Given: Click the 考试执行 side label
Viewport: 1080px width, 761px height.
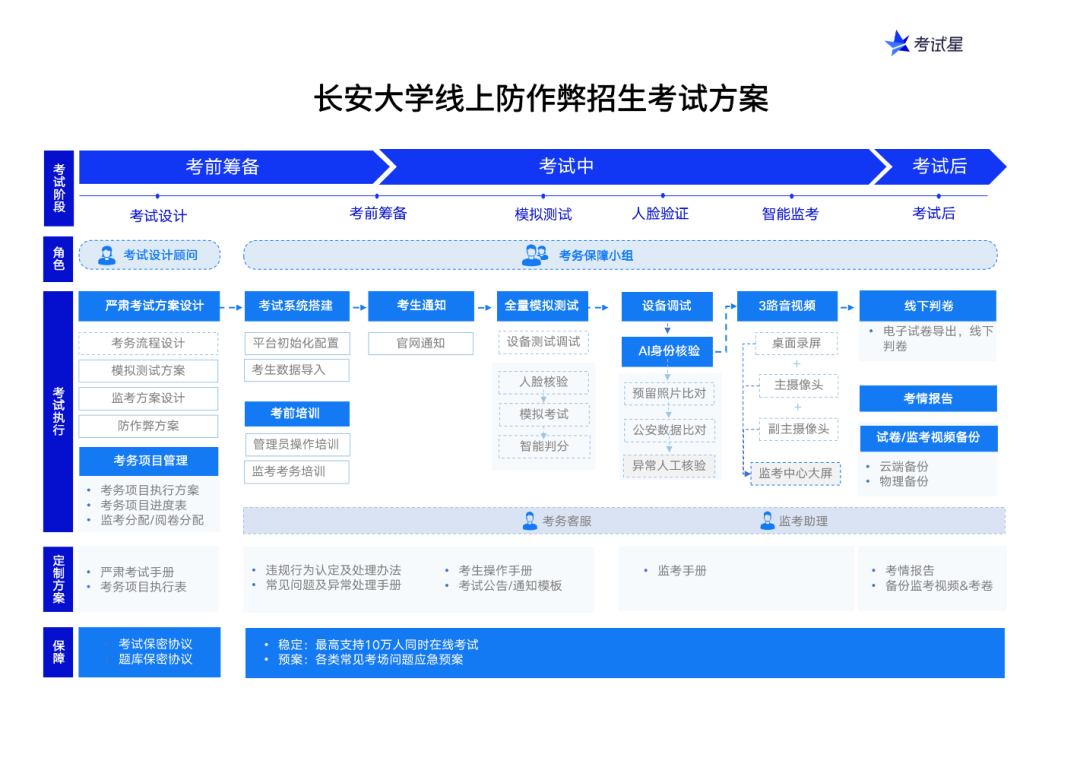Looking at the screenshot, I should (x=59, y=411).
